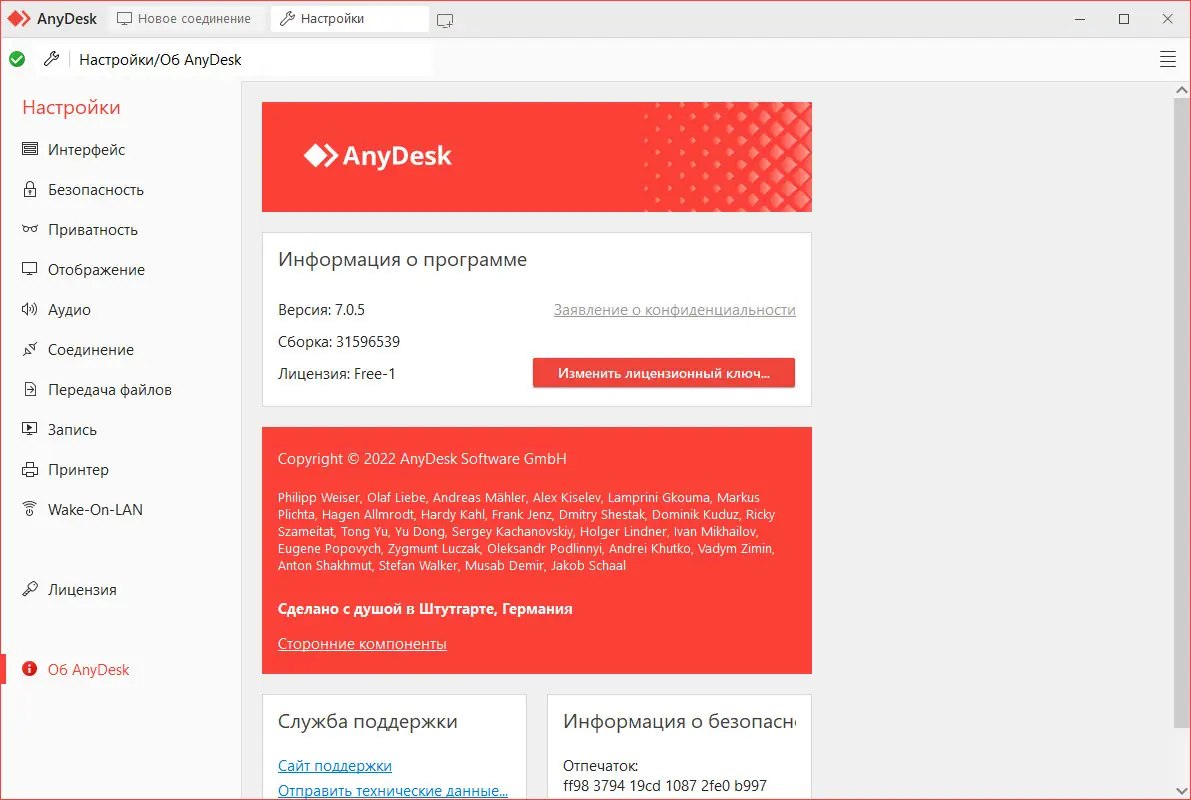The image size is (1191, 800).
Task: Click Изменить лицензионный ключ button
Action: pyautogui.click(x=663, y=372)
